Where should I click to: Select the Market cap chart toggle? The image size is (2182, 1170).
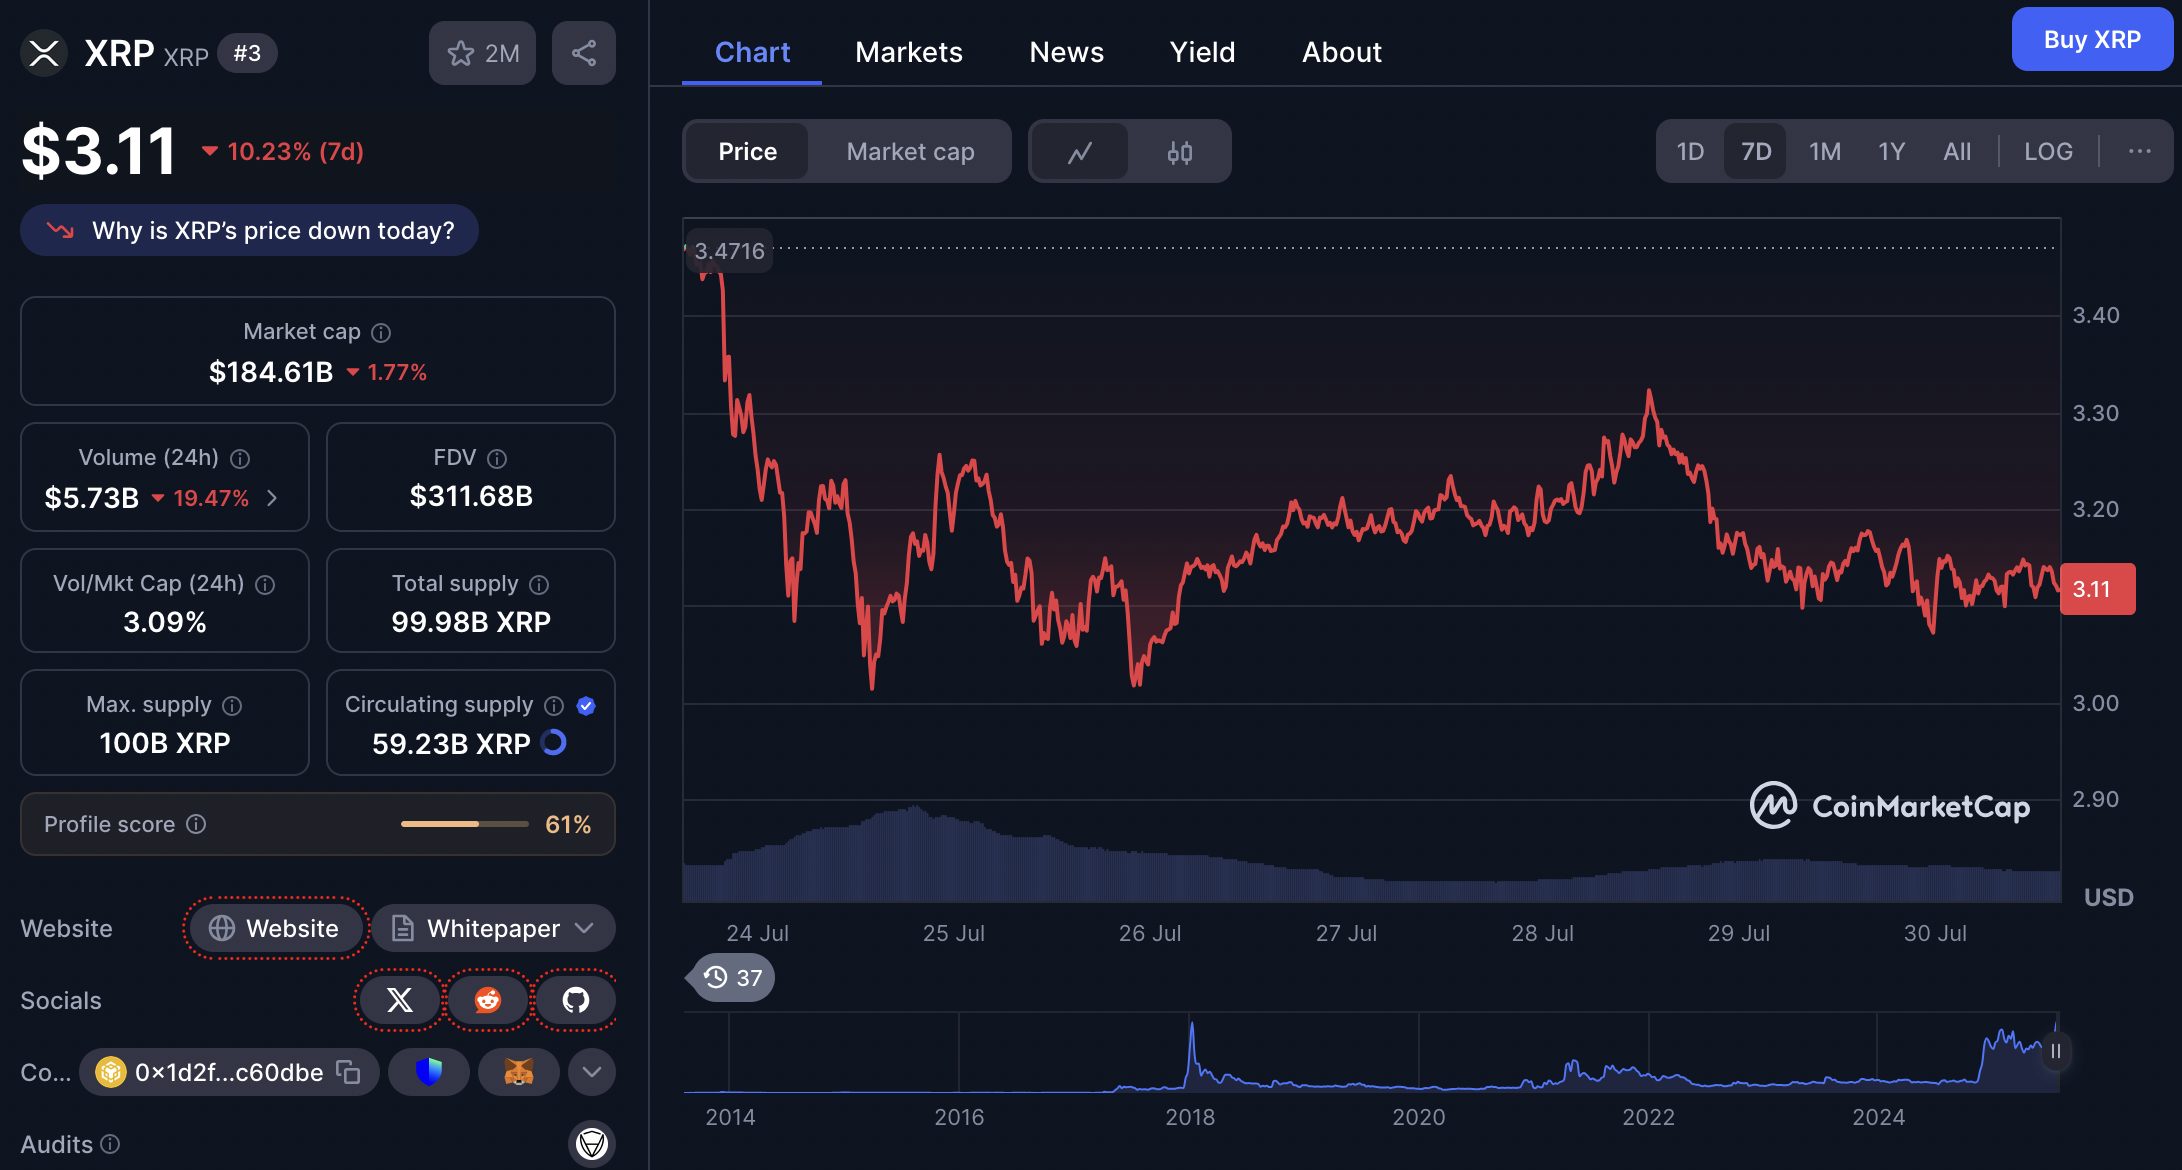pyautogui.click(x=910, y=152)
